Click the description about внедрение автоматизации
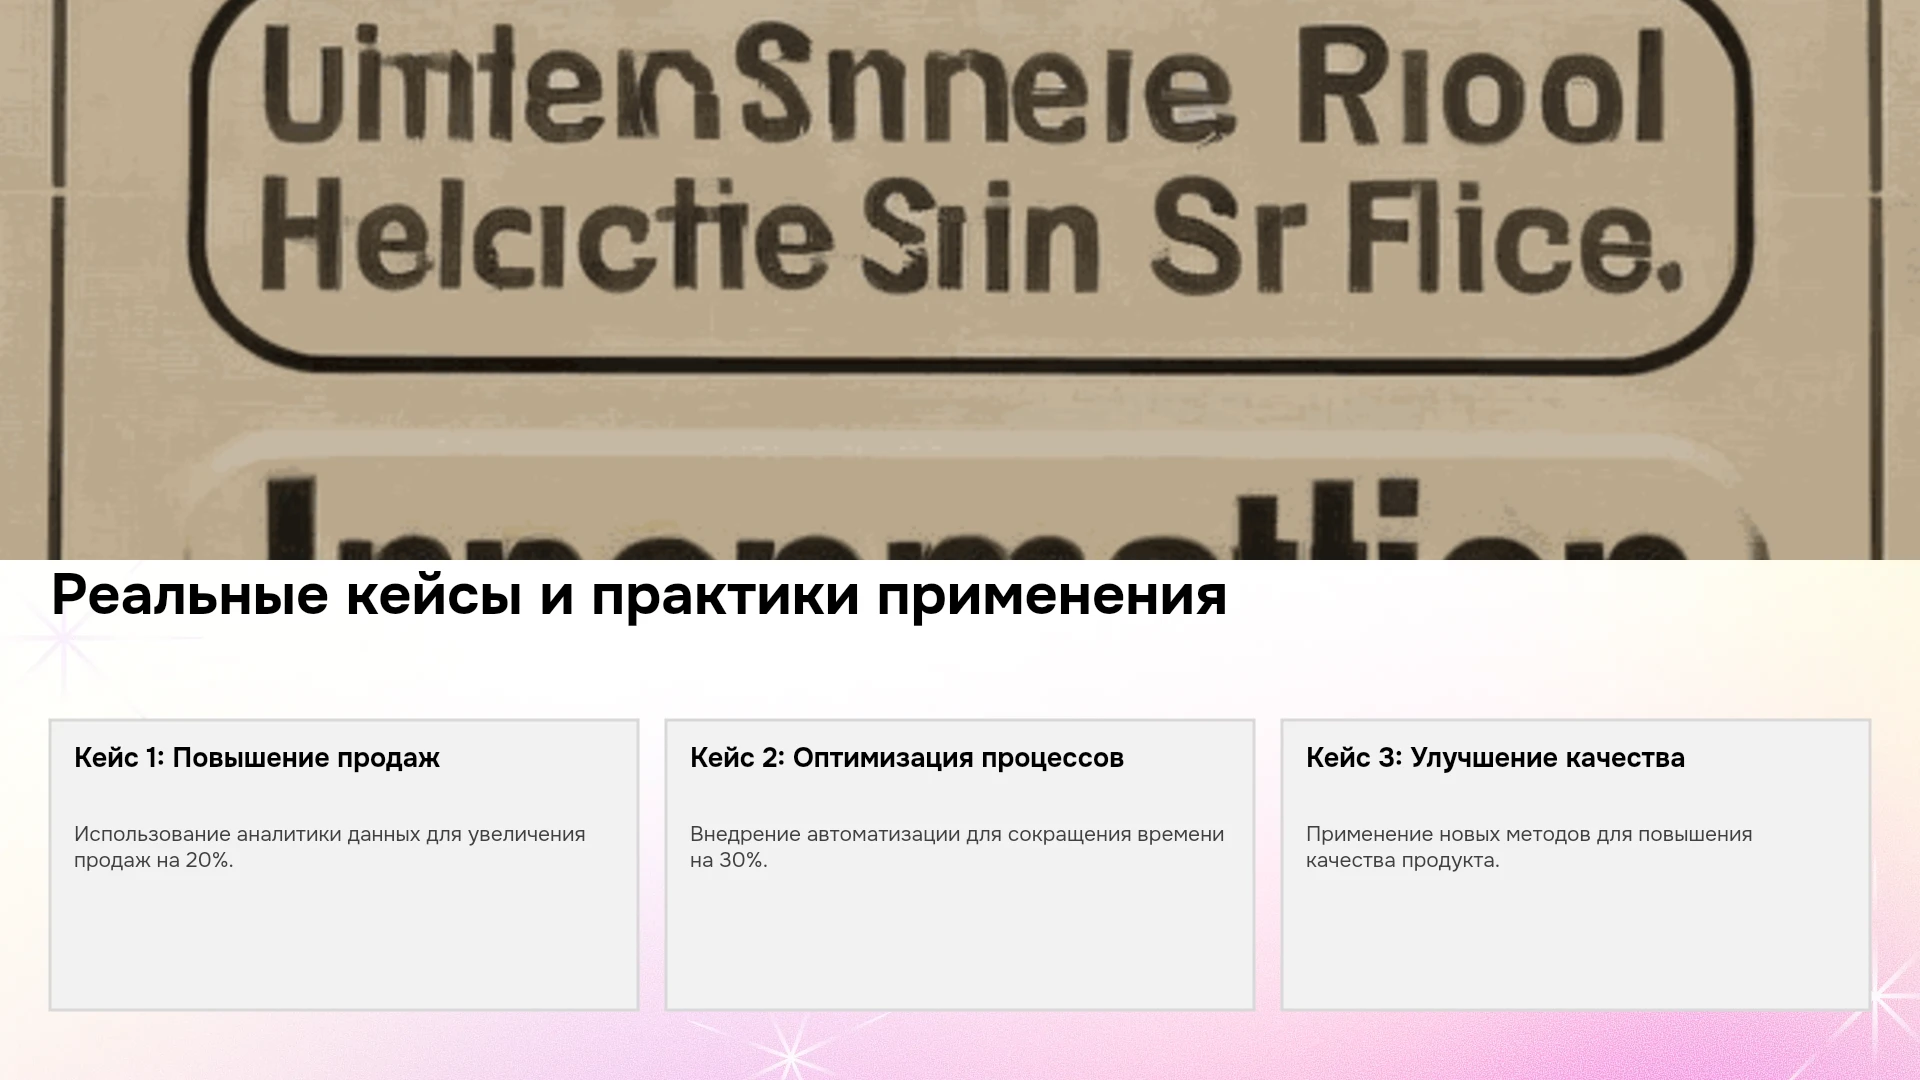Viewport: 1920px width, 1080px height. pyautogui.click(x=957, y=847)
